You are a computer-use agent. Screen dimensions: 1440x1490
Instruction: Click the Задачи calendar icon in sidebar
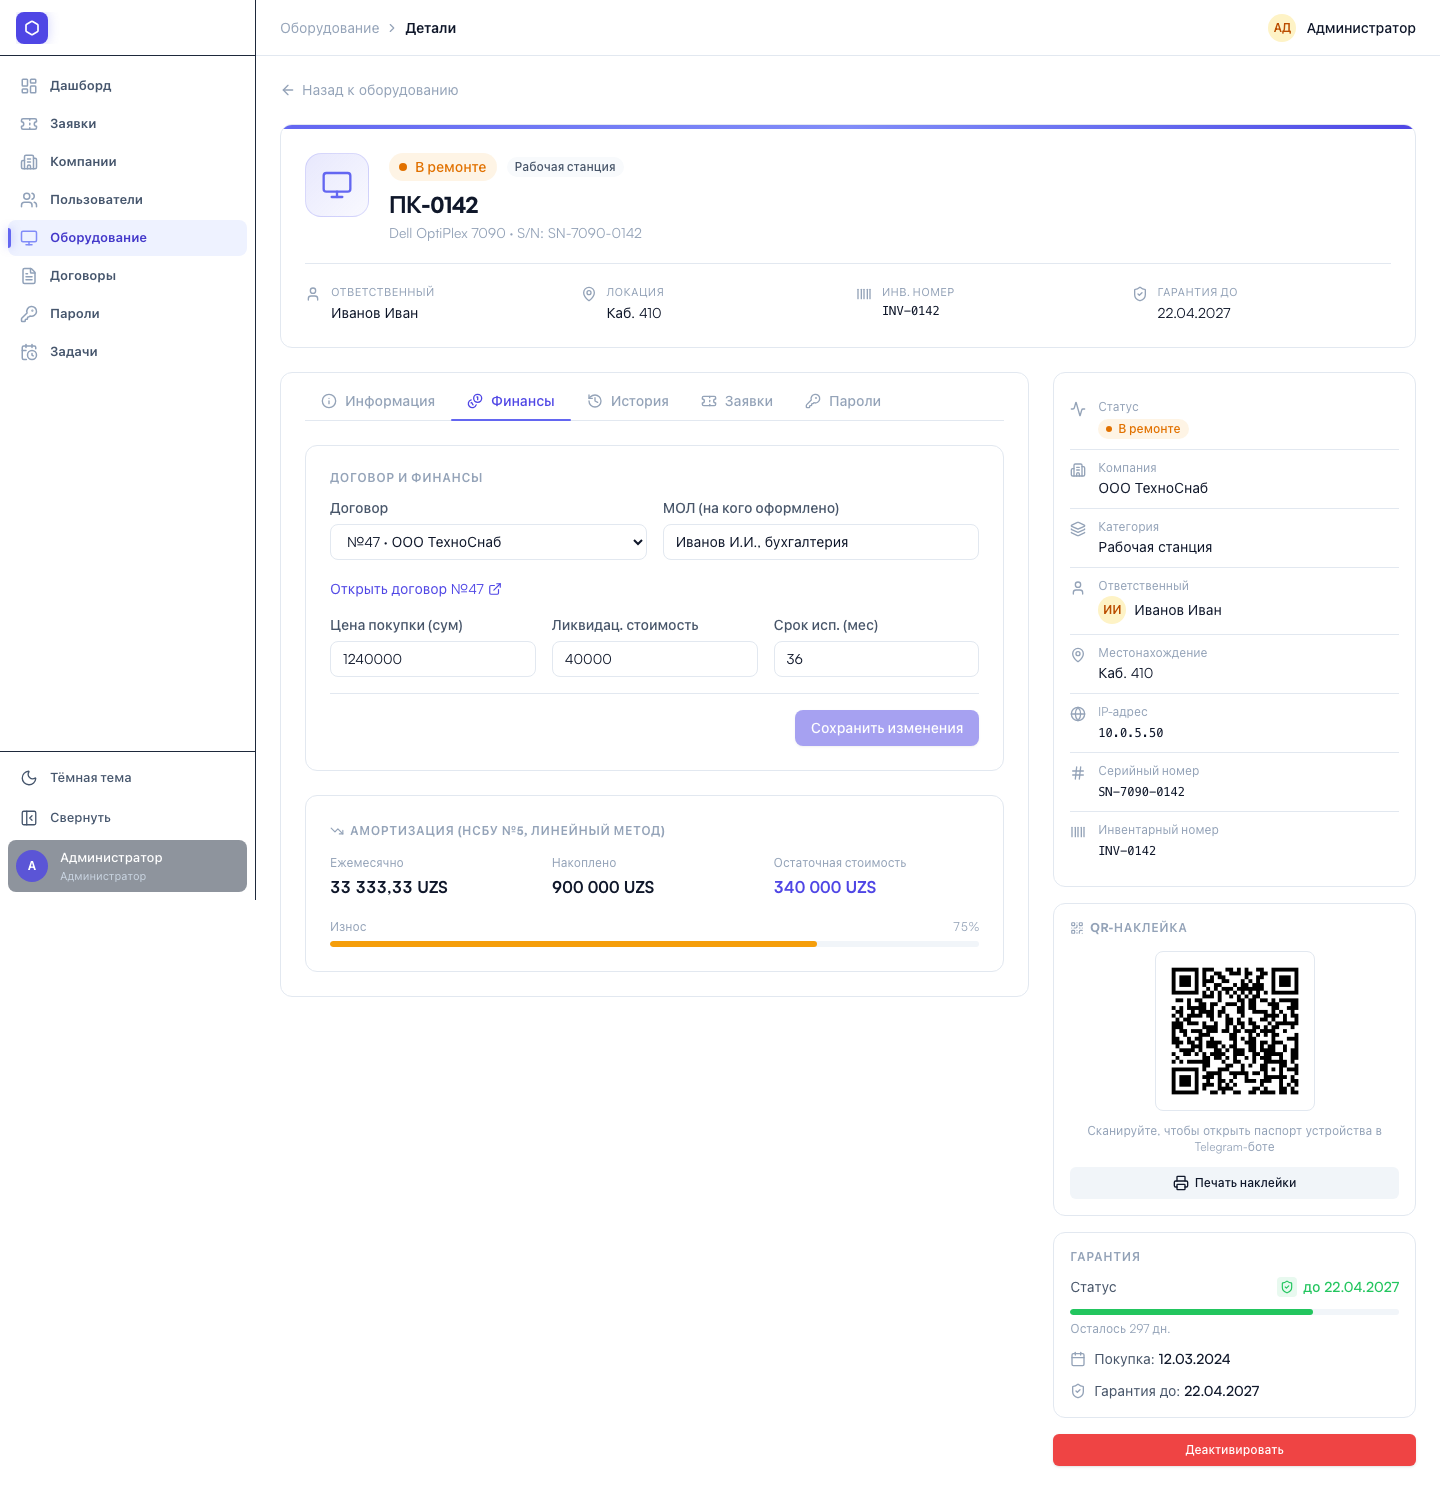point(29,352)
